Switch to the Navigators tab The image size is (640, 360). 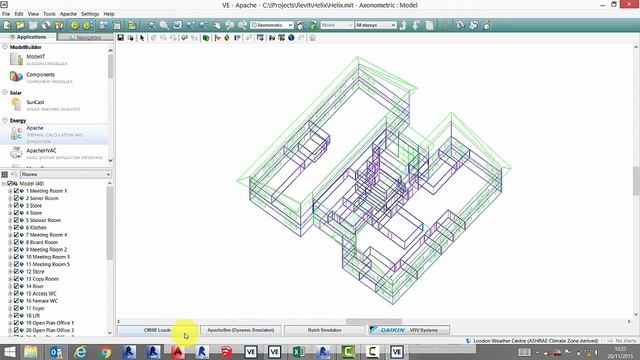point(85,38)
